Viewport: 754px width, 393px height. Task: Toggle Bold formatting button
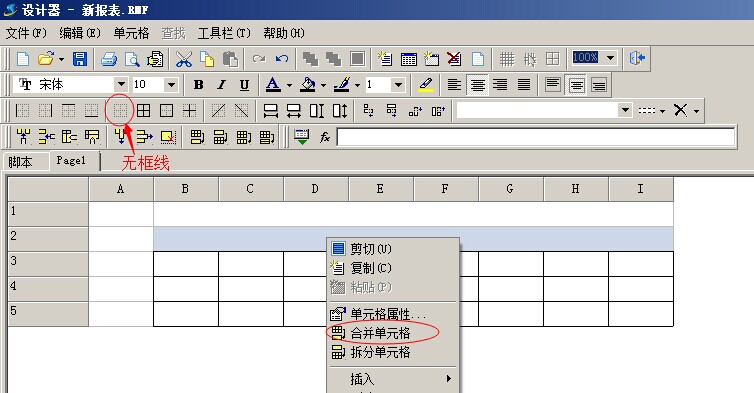[198, 85]
